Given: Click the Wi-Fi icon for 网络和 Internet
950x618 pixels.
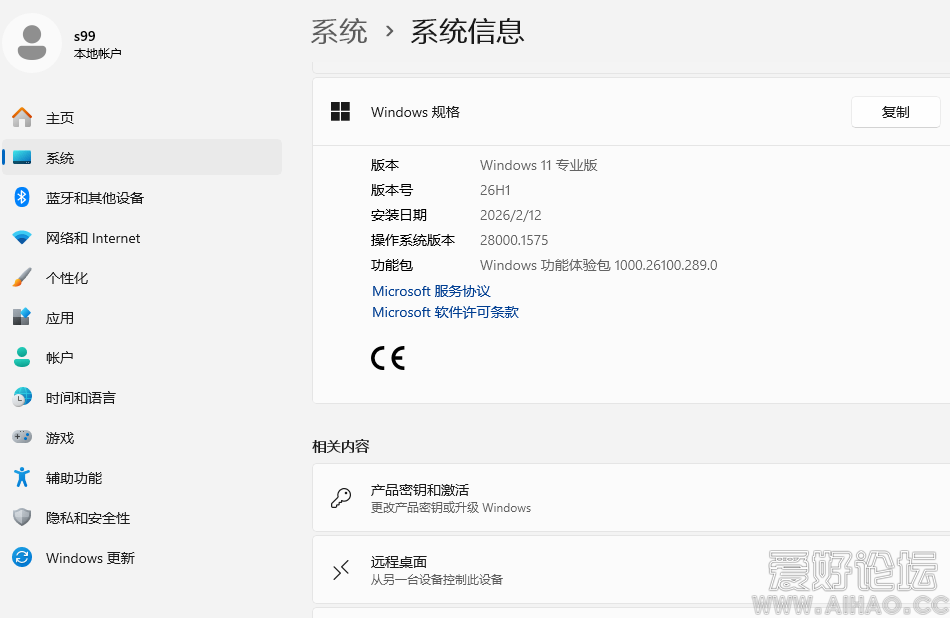Looking at the screenshot, I should tap(22, 238).
